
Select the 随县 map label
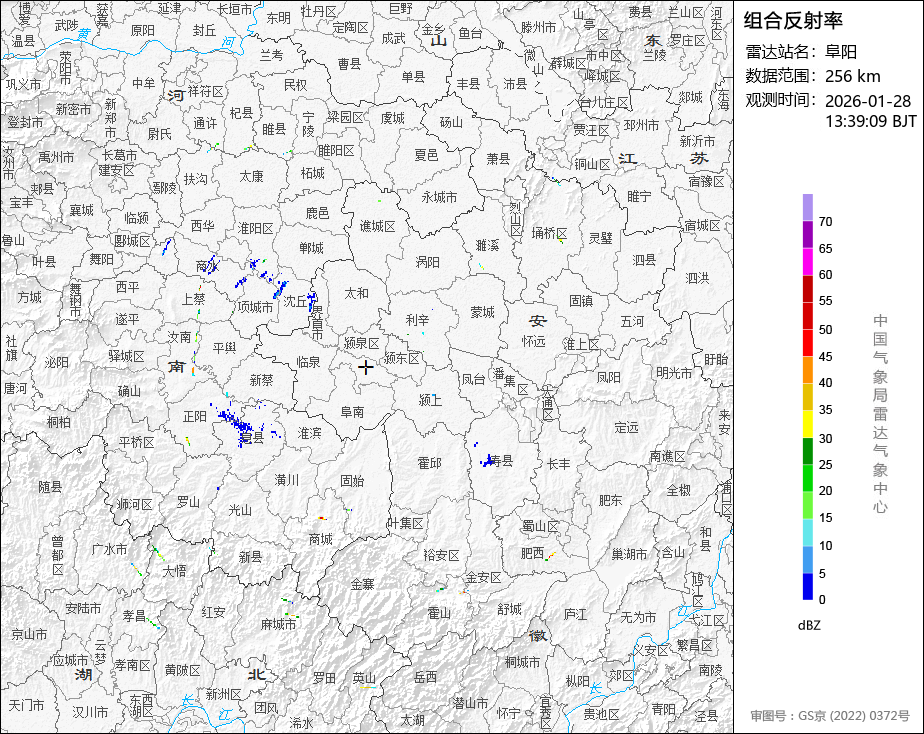point(50,487)
